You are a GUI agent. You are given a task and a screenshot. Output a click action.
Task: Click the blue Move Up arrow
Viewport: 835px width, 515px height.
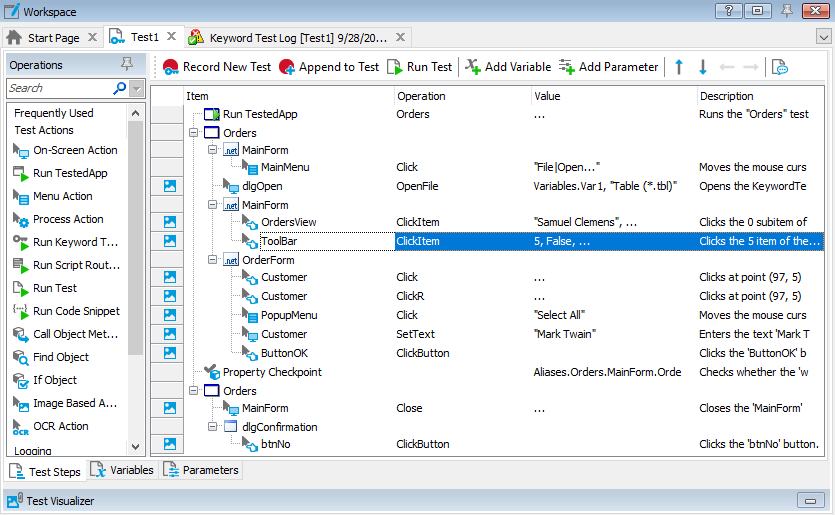click(679, 67)
